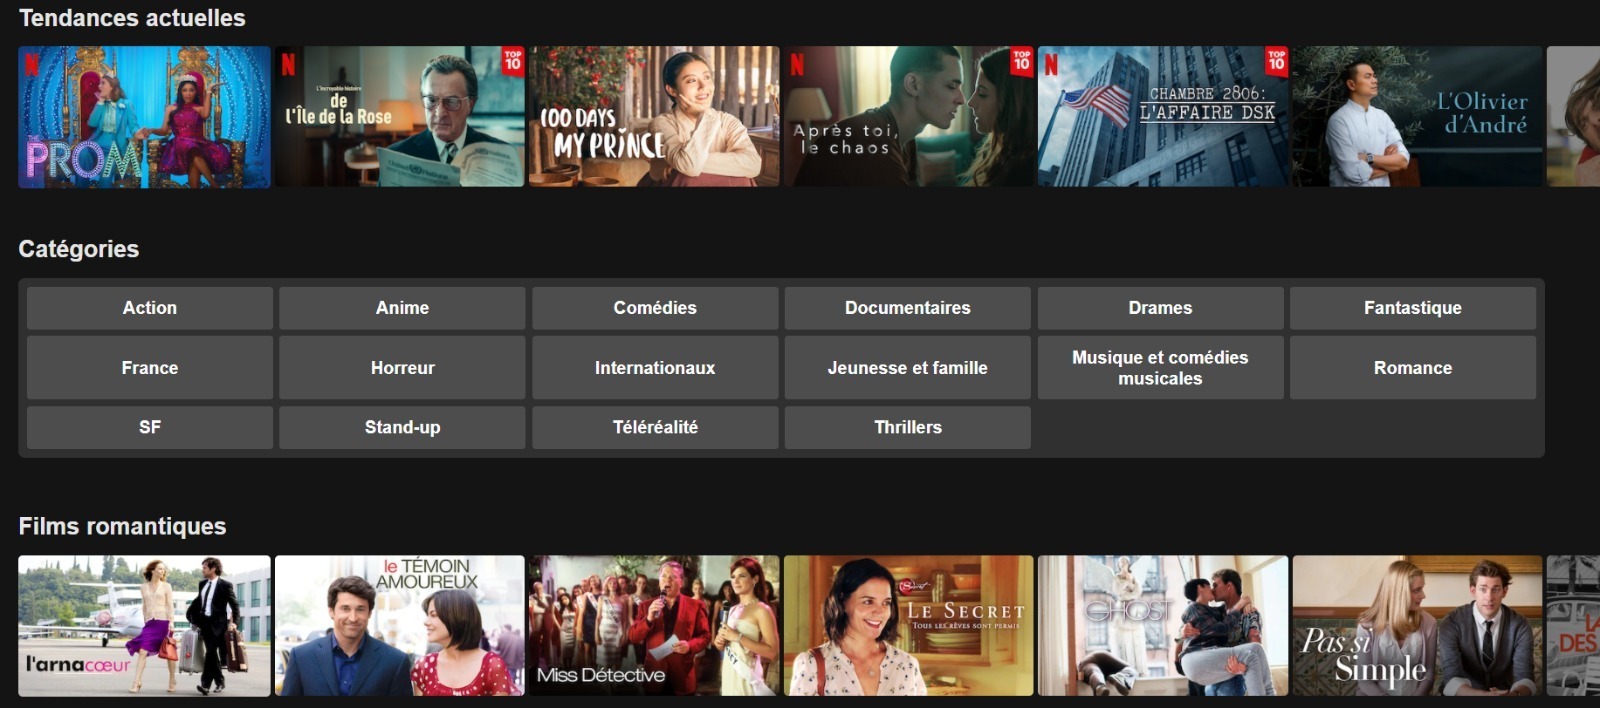
Task: Select the Anime category
Action: [402, 308]
